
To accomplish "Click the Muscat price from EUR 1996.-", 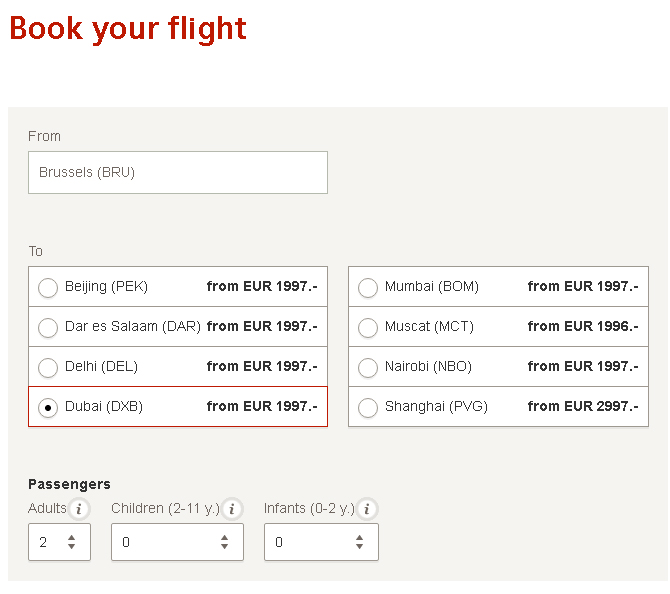I will (x=582, y=327).
